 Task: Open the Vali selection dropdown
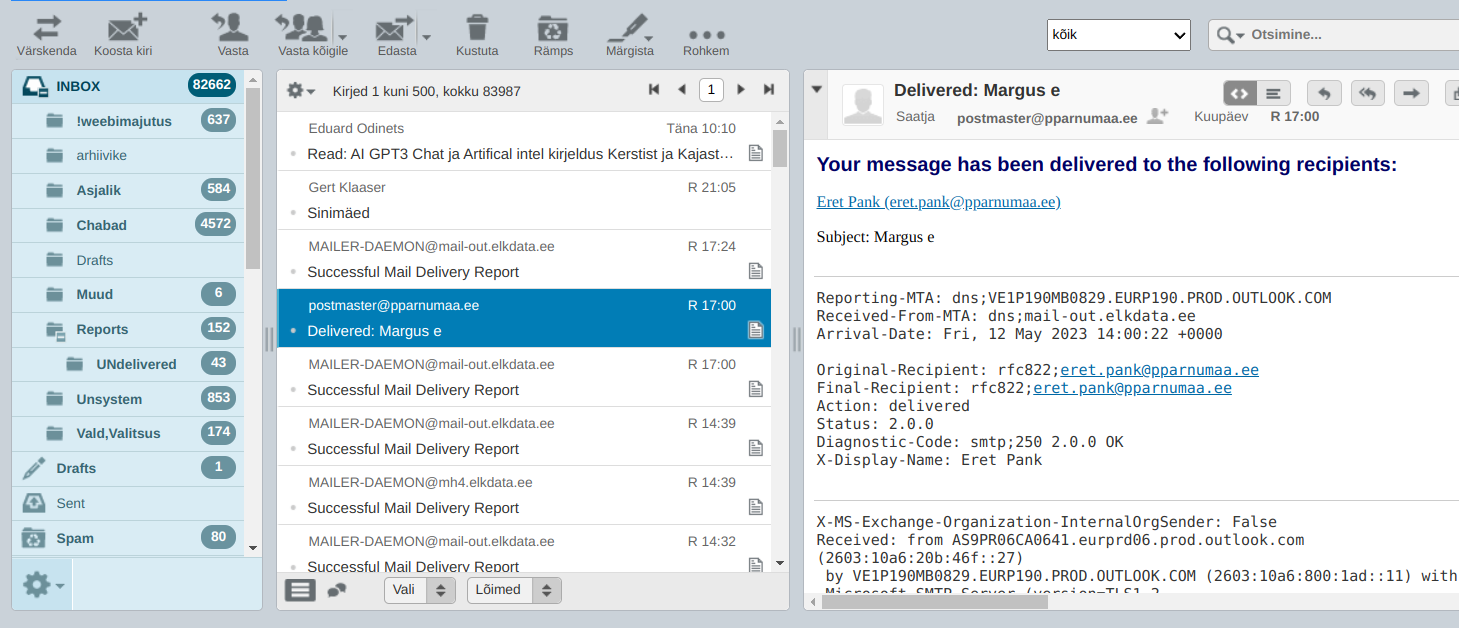[x=420, y=590]
